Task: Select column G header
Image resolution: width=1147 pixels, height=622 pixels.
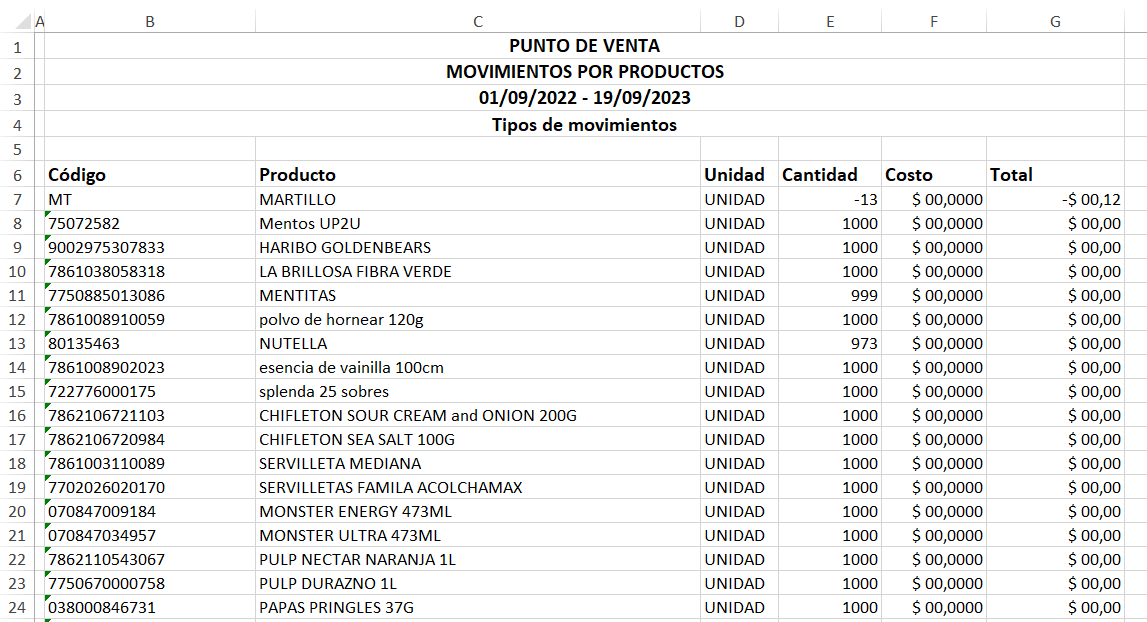Action: [x=1056, y=22]
